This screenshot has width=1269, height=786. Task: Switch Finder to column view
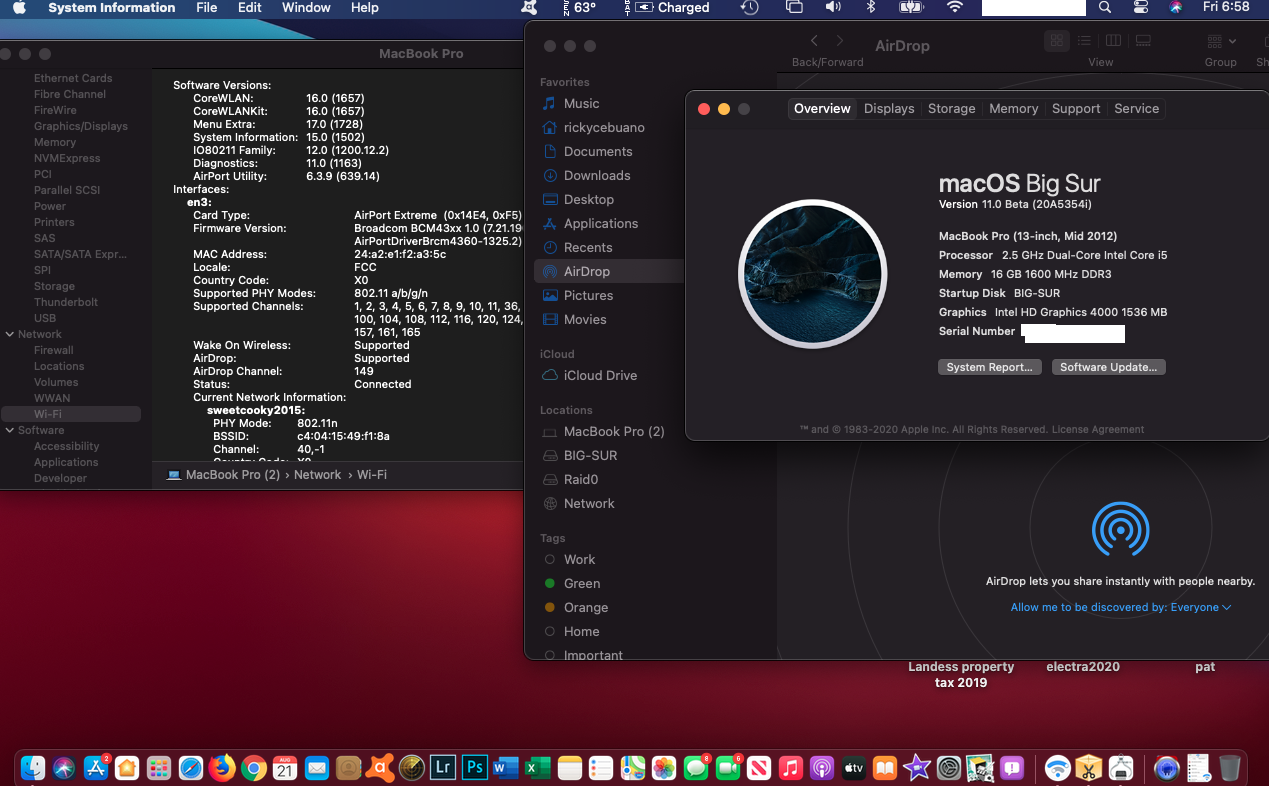point(1113,41)
